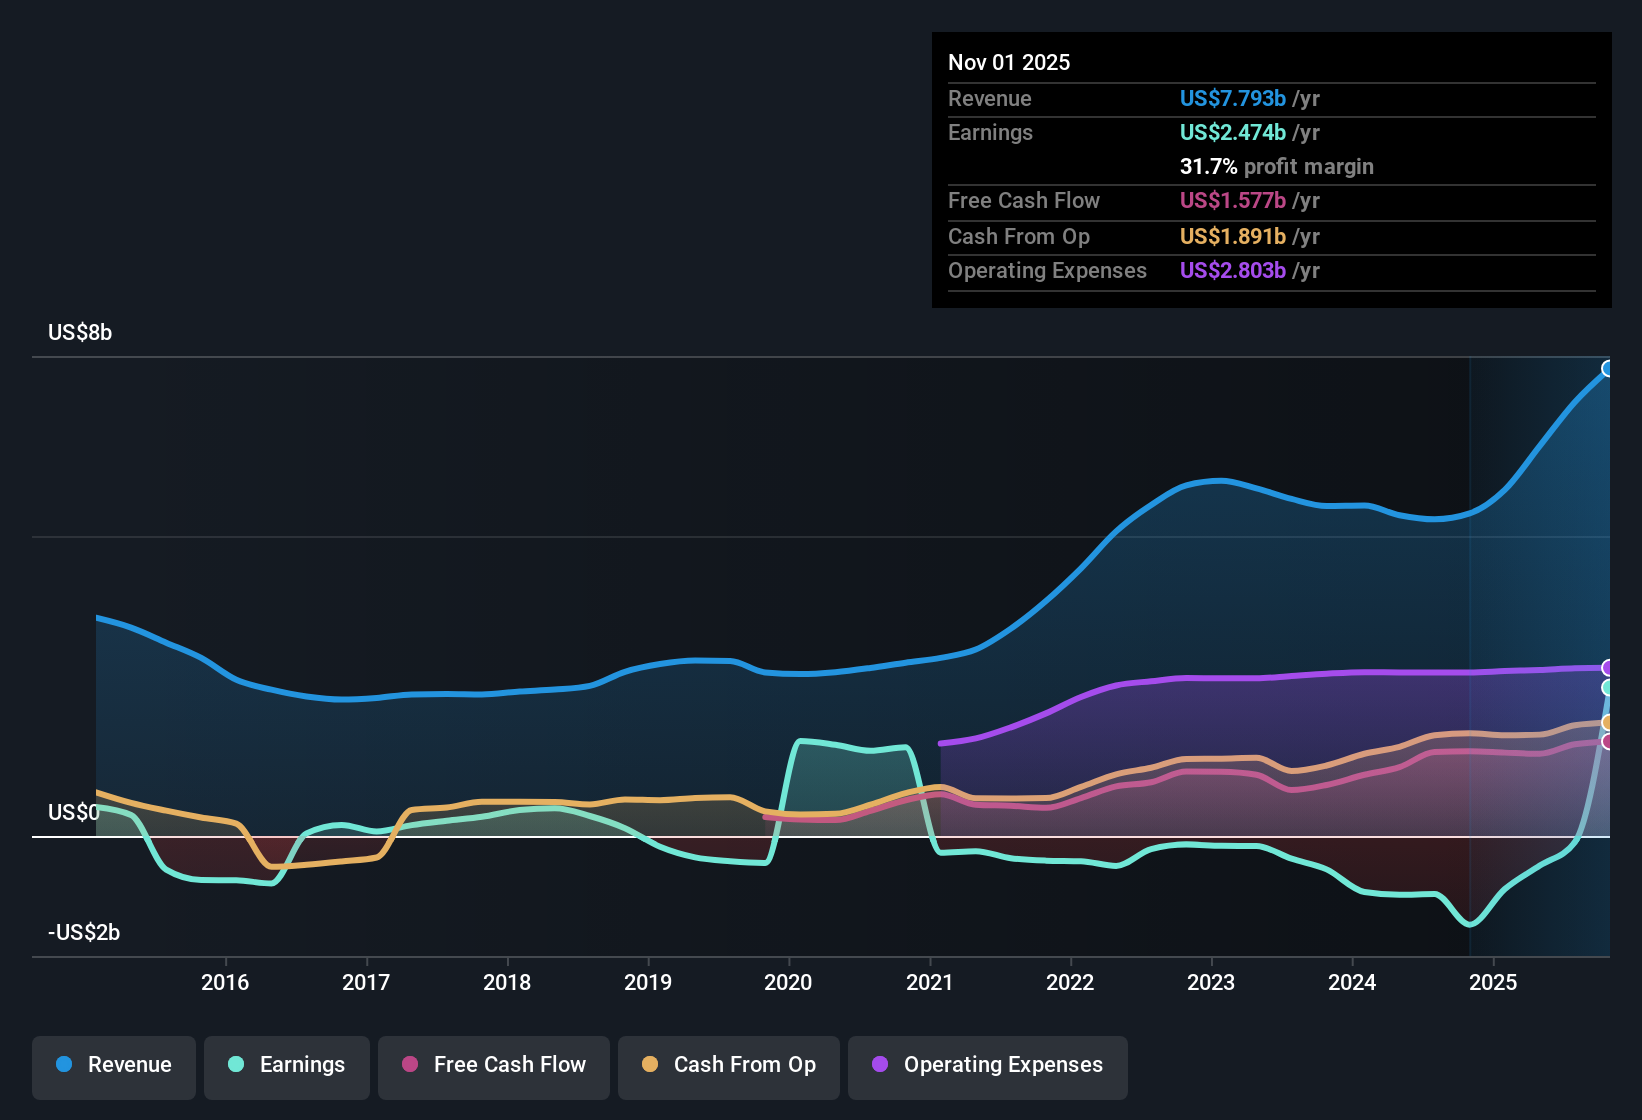The height and width of the screenshot is (1120, 1642).
Task: Select the 2025 year label
Action: [1495, 982]
